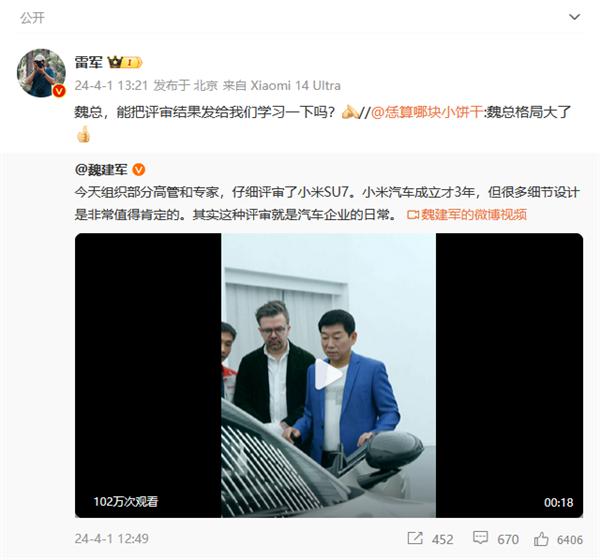Expand the post options chevron at top right
Viewport: 600px width, 560px height.
(x=574, y=17)
